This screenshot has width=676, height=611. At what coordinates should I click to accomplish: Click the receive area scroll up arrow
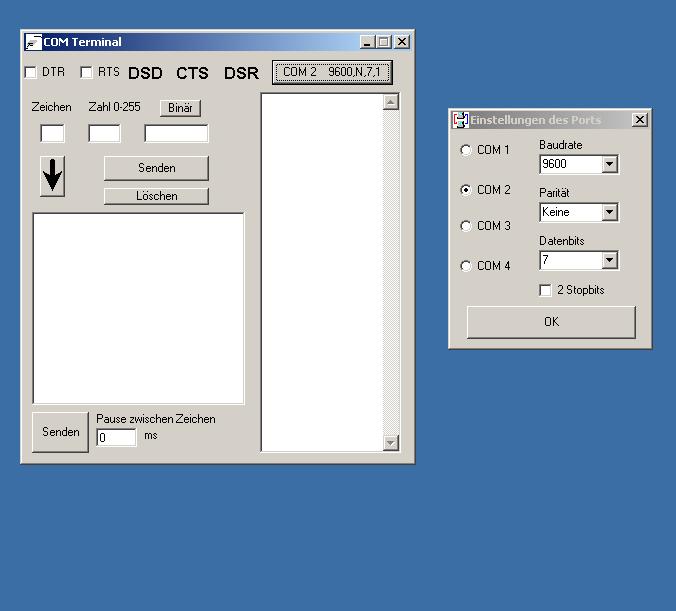[391, 102]
